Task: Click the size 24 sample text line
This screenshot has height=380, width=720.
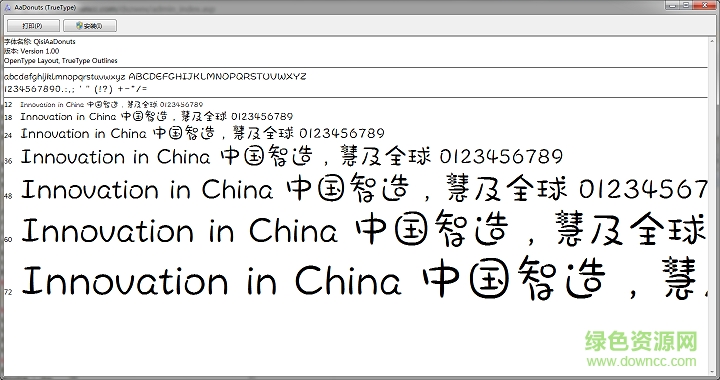Action: pos(202,134)
